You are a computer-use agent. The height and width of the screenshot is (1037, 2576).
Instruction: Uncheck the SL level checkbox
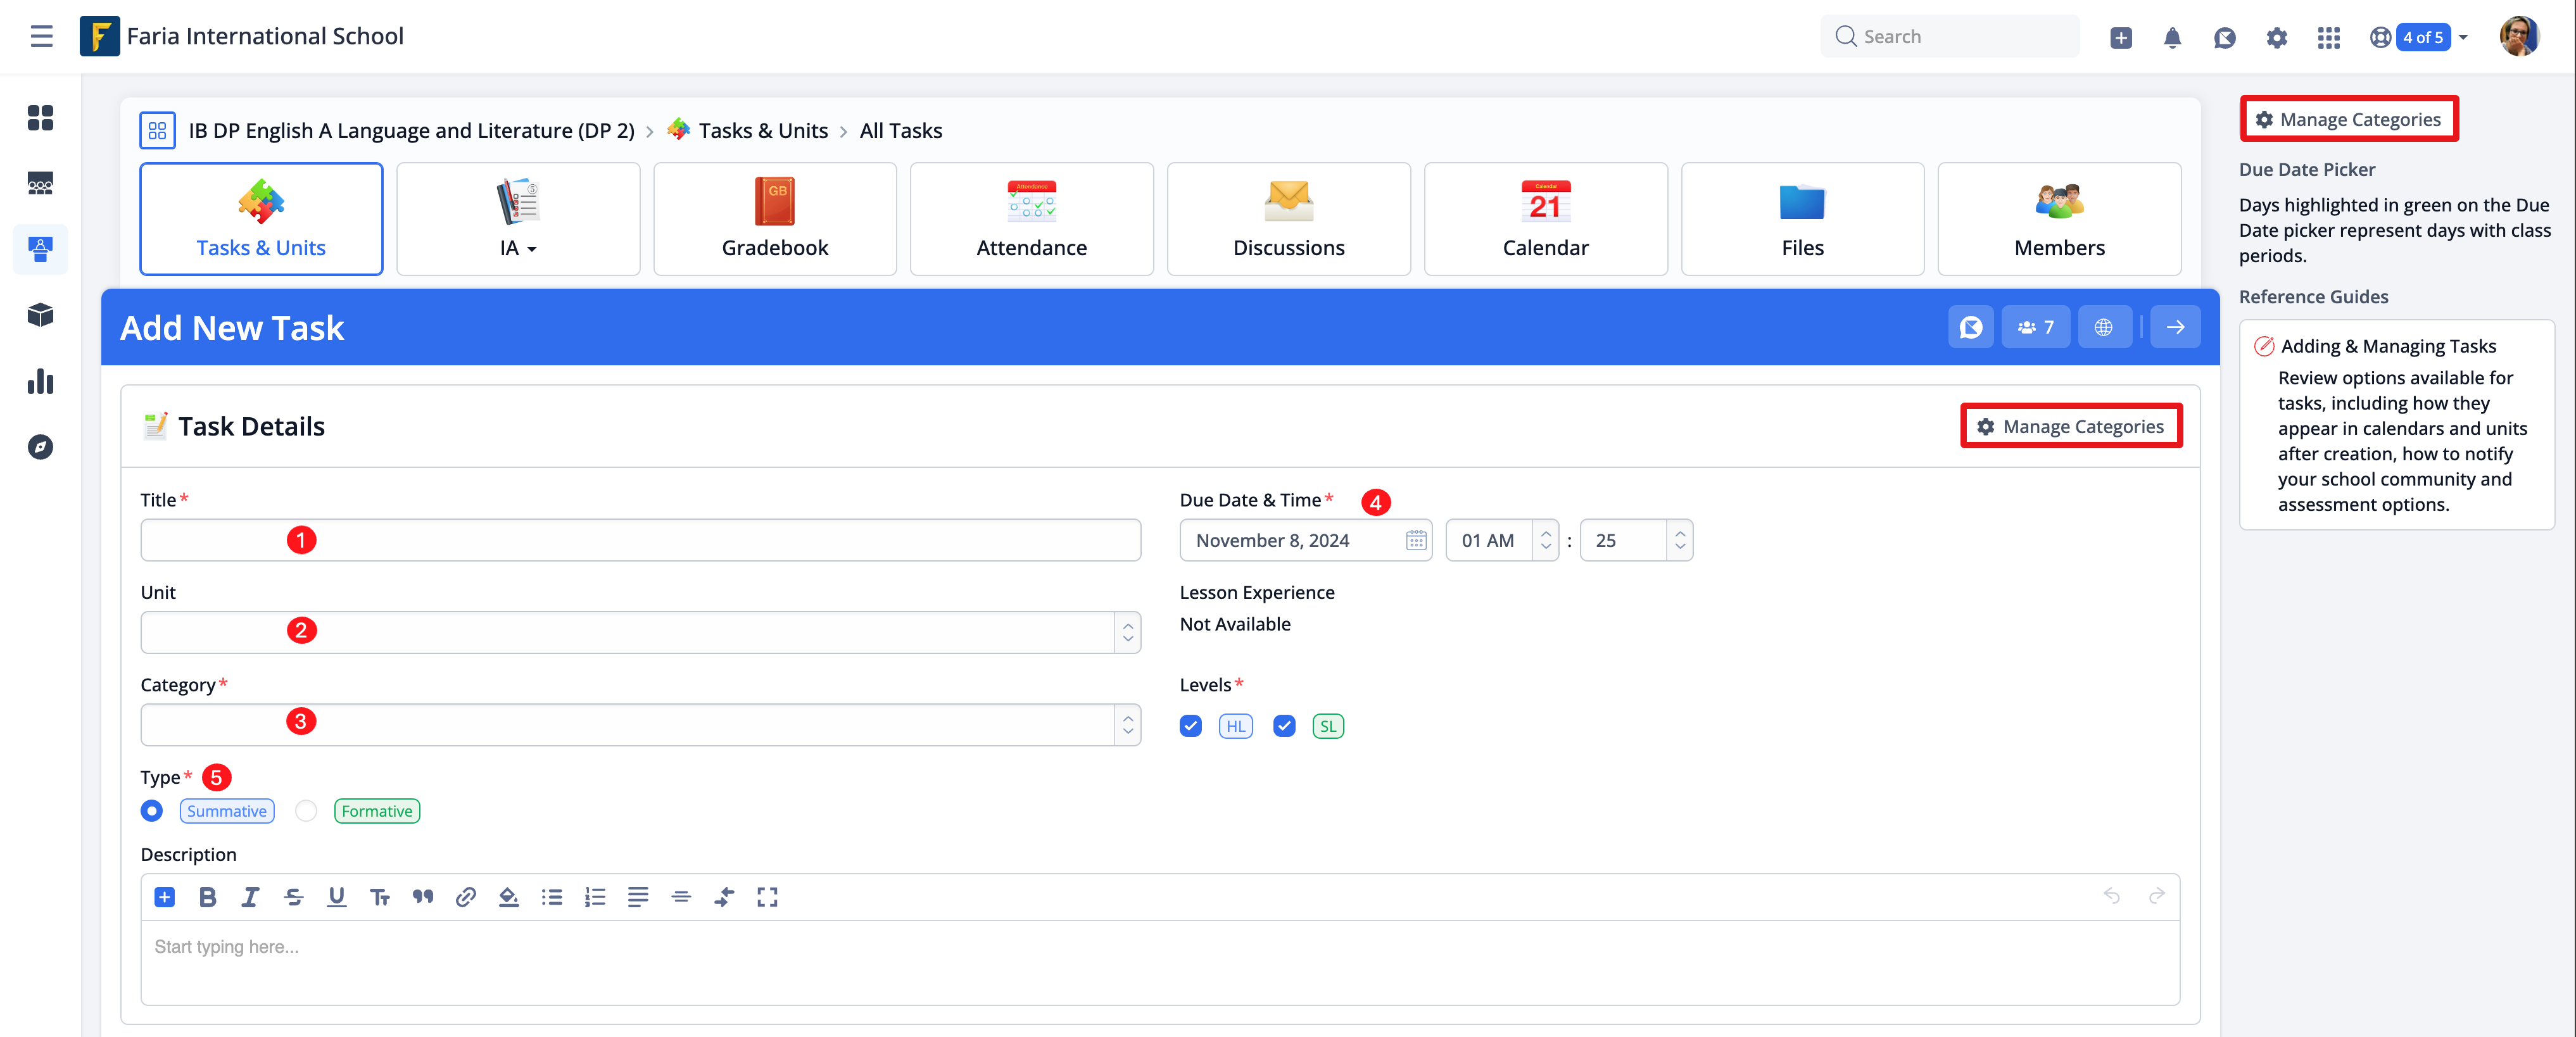pyautogui.click(x=1284, y=726)
